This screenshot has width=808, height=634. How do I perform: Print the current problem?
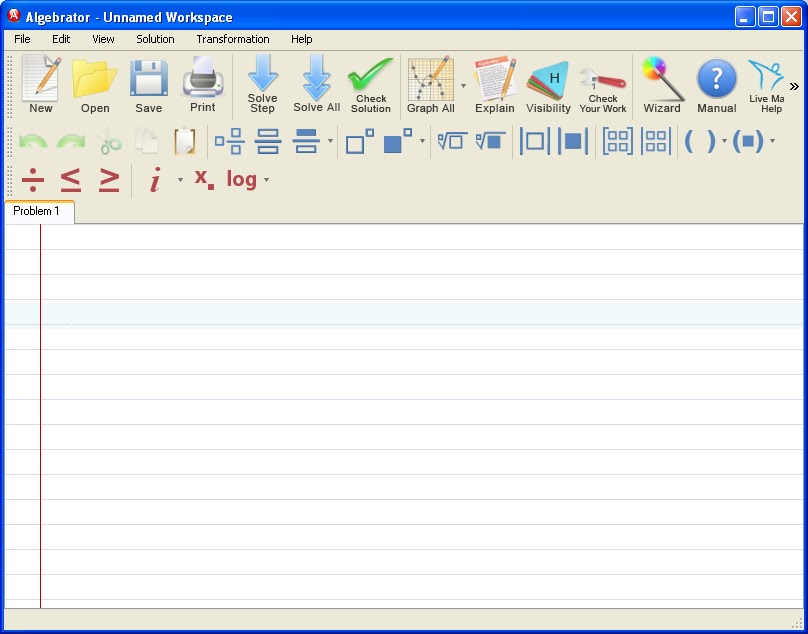click(203, 85)
